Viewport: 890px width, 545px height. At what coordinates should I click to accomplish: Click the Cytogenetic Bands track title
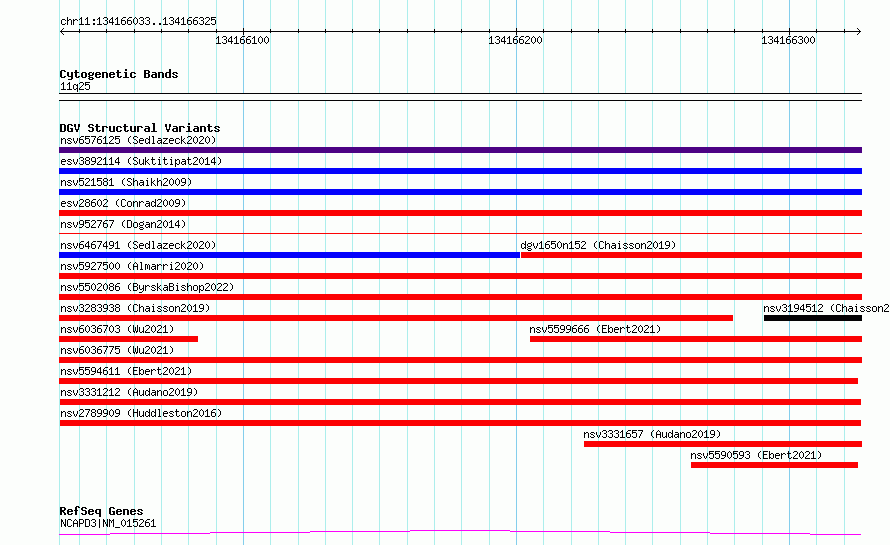coord(119,74)
